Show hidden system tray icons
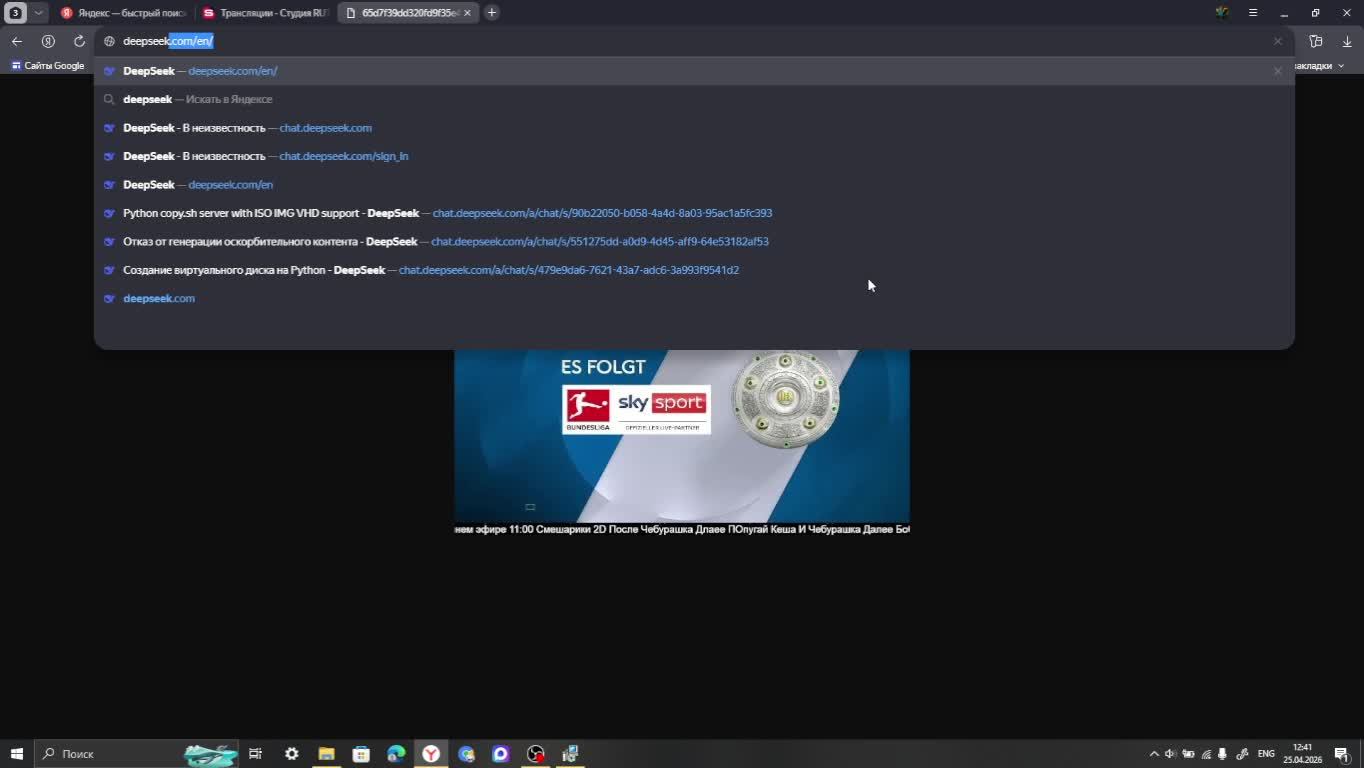Viewport: 1364px width, 768px height. tap(1154, 754)
